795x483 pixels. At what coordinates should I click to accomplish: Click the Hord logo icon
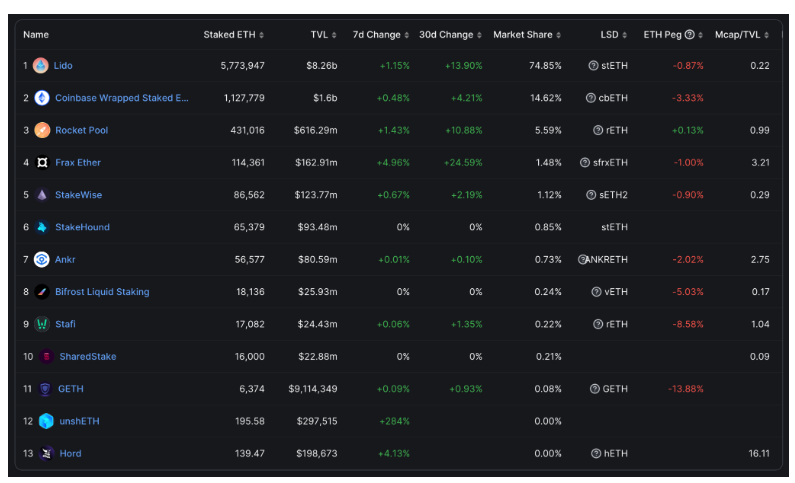(x=46, y=453)
